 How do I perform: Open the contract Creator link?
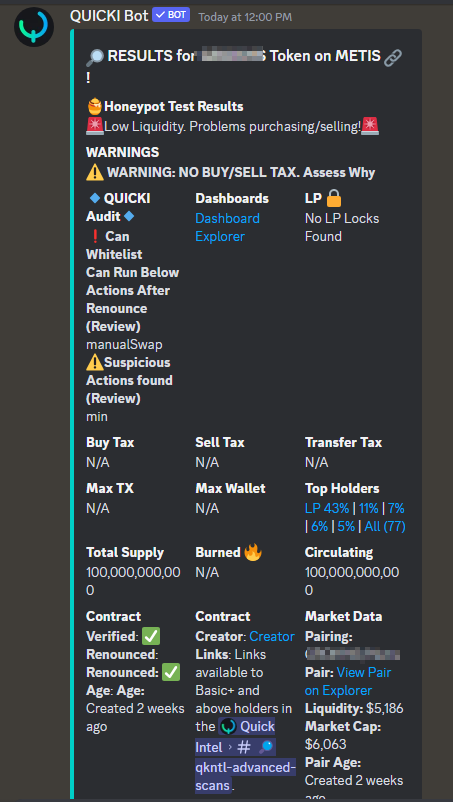(272, 636)
